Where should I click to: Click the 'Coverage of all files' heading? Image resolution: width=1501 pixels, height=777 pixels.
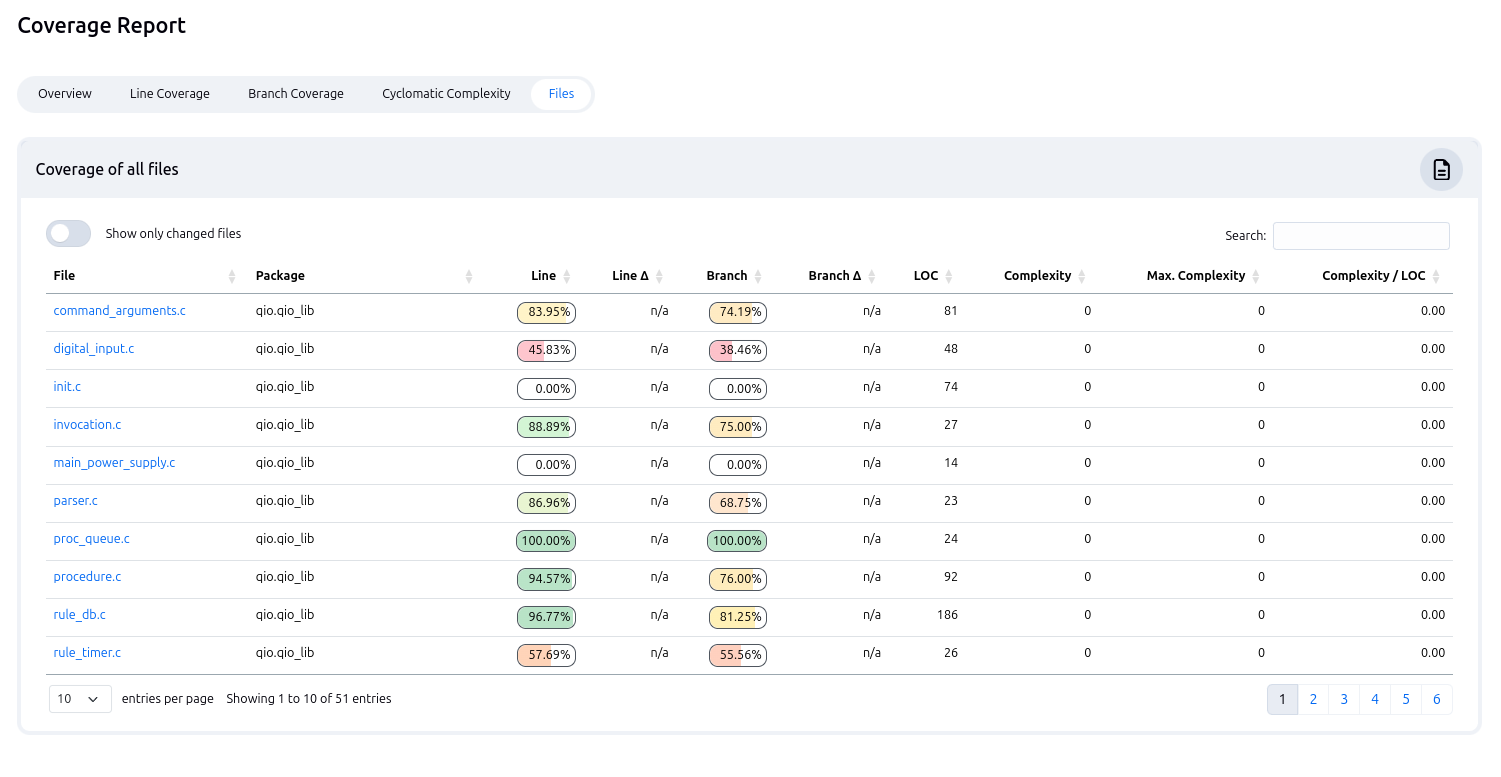tap(107, 169)
